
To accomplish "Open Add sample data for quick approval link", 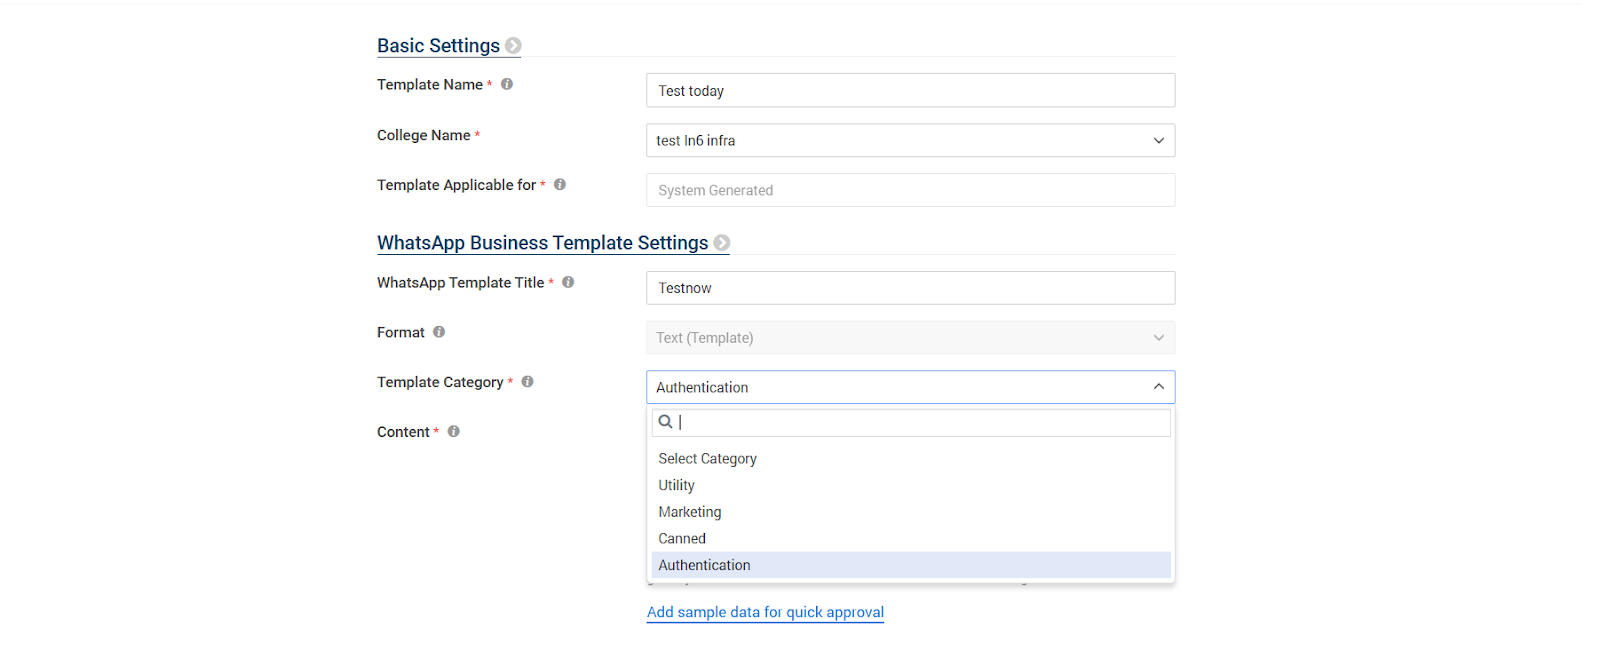I will 765,612.
